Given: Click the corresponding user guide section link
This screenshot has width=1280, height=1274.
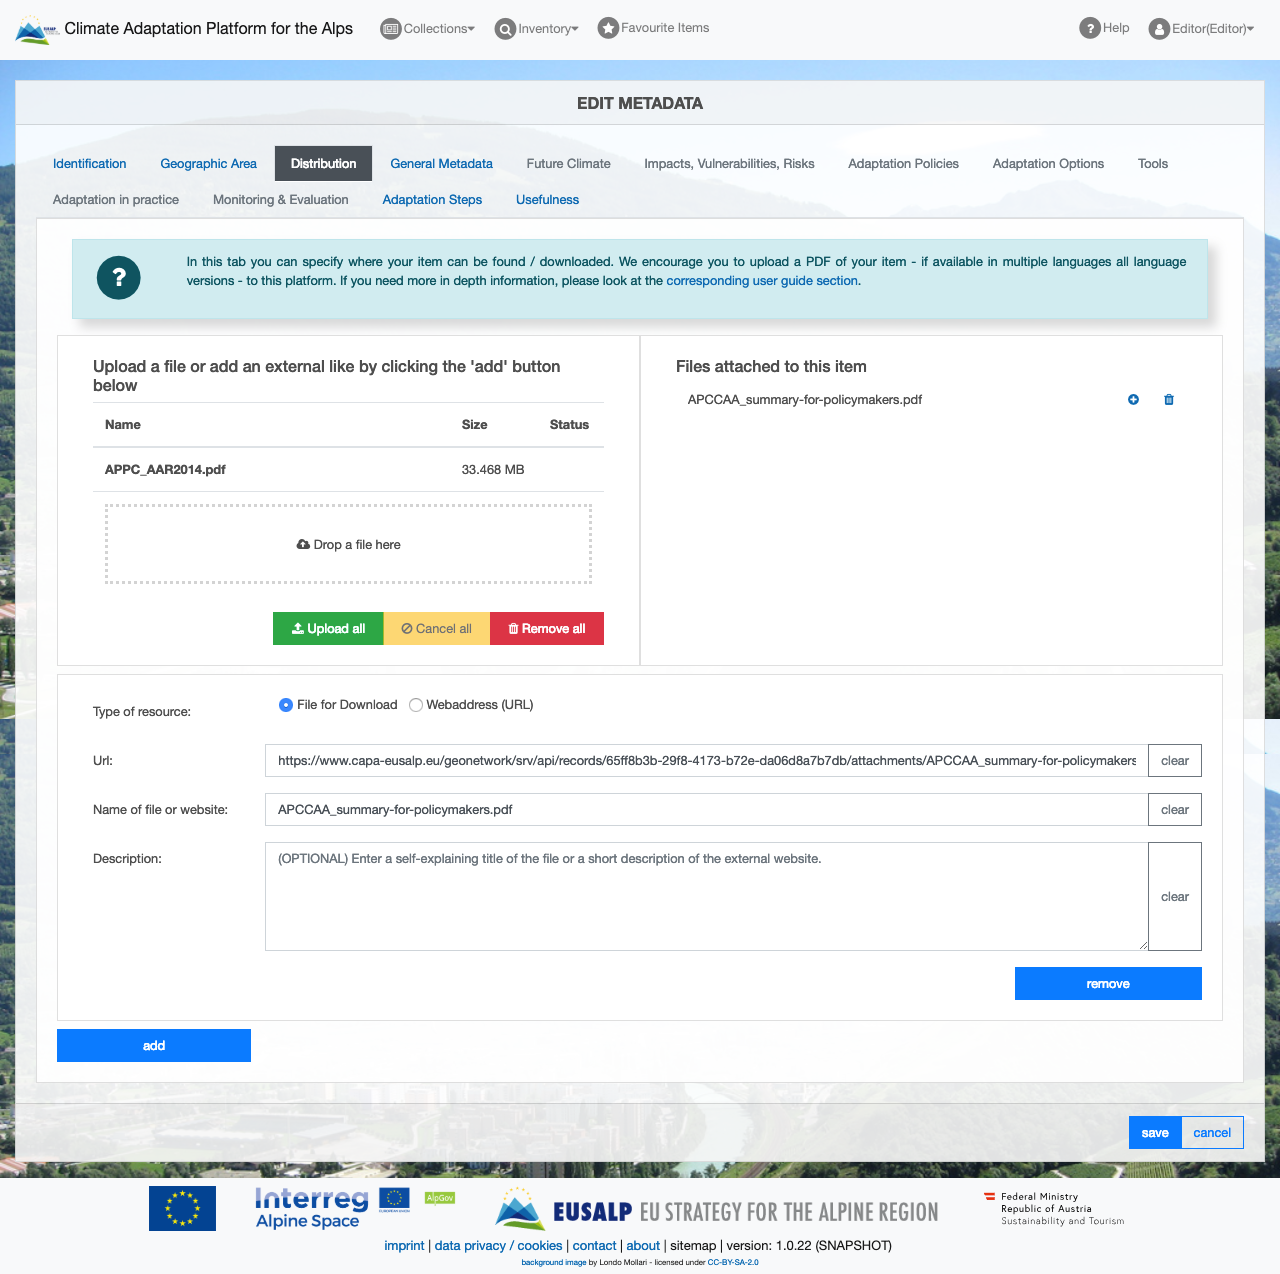Looking at the screenshot, I should click(762, 281).
